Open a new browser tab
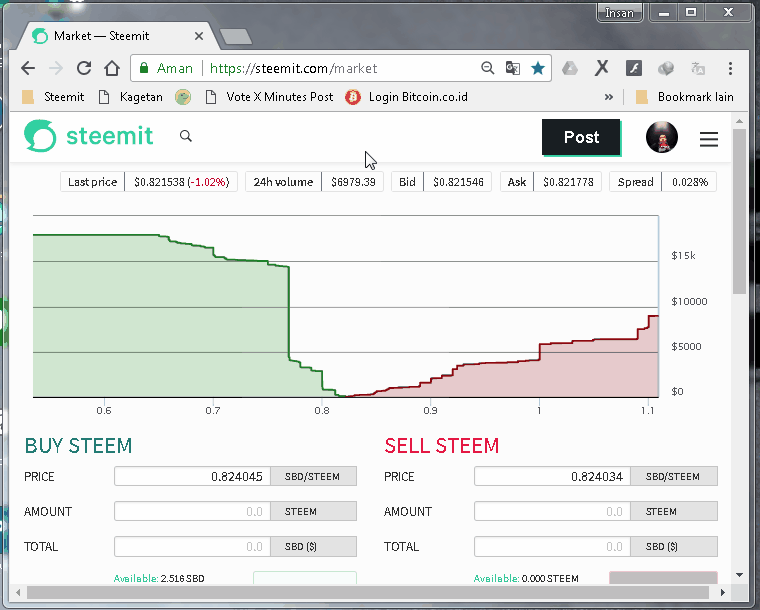Viewport: 760px width, 610px height. (236, 37)
